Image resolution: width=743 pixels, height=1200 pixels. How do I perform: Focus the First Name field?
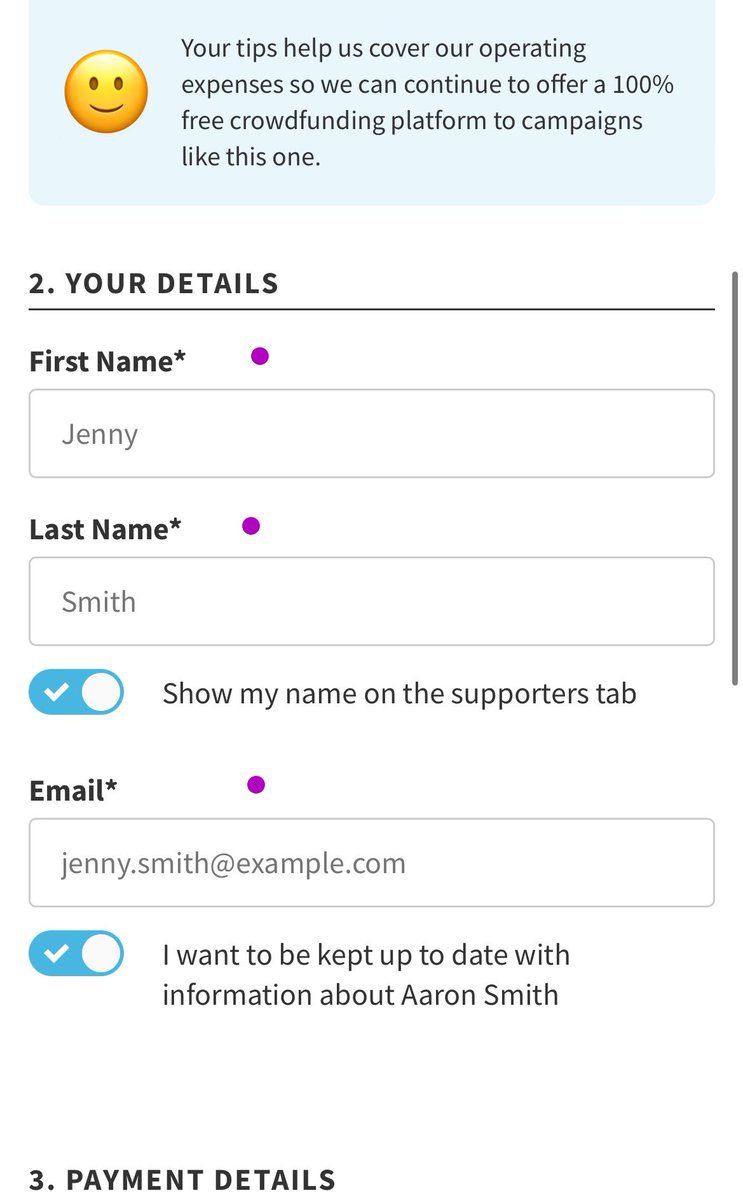[x=371, y=434]
